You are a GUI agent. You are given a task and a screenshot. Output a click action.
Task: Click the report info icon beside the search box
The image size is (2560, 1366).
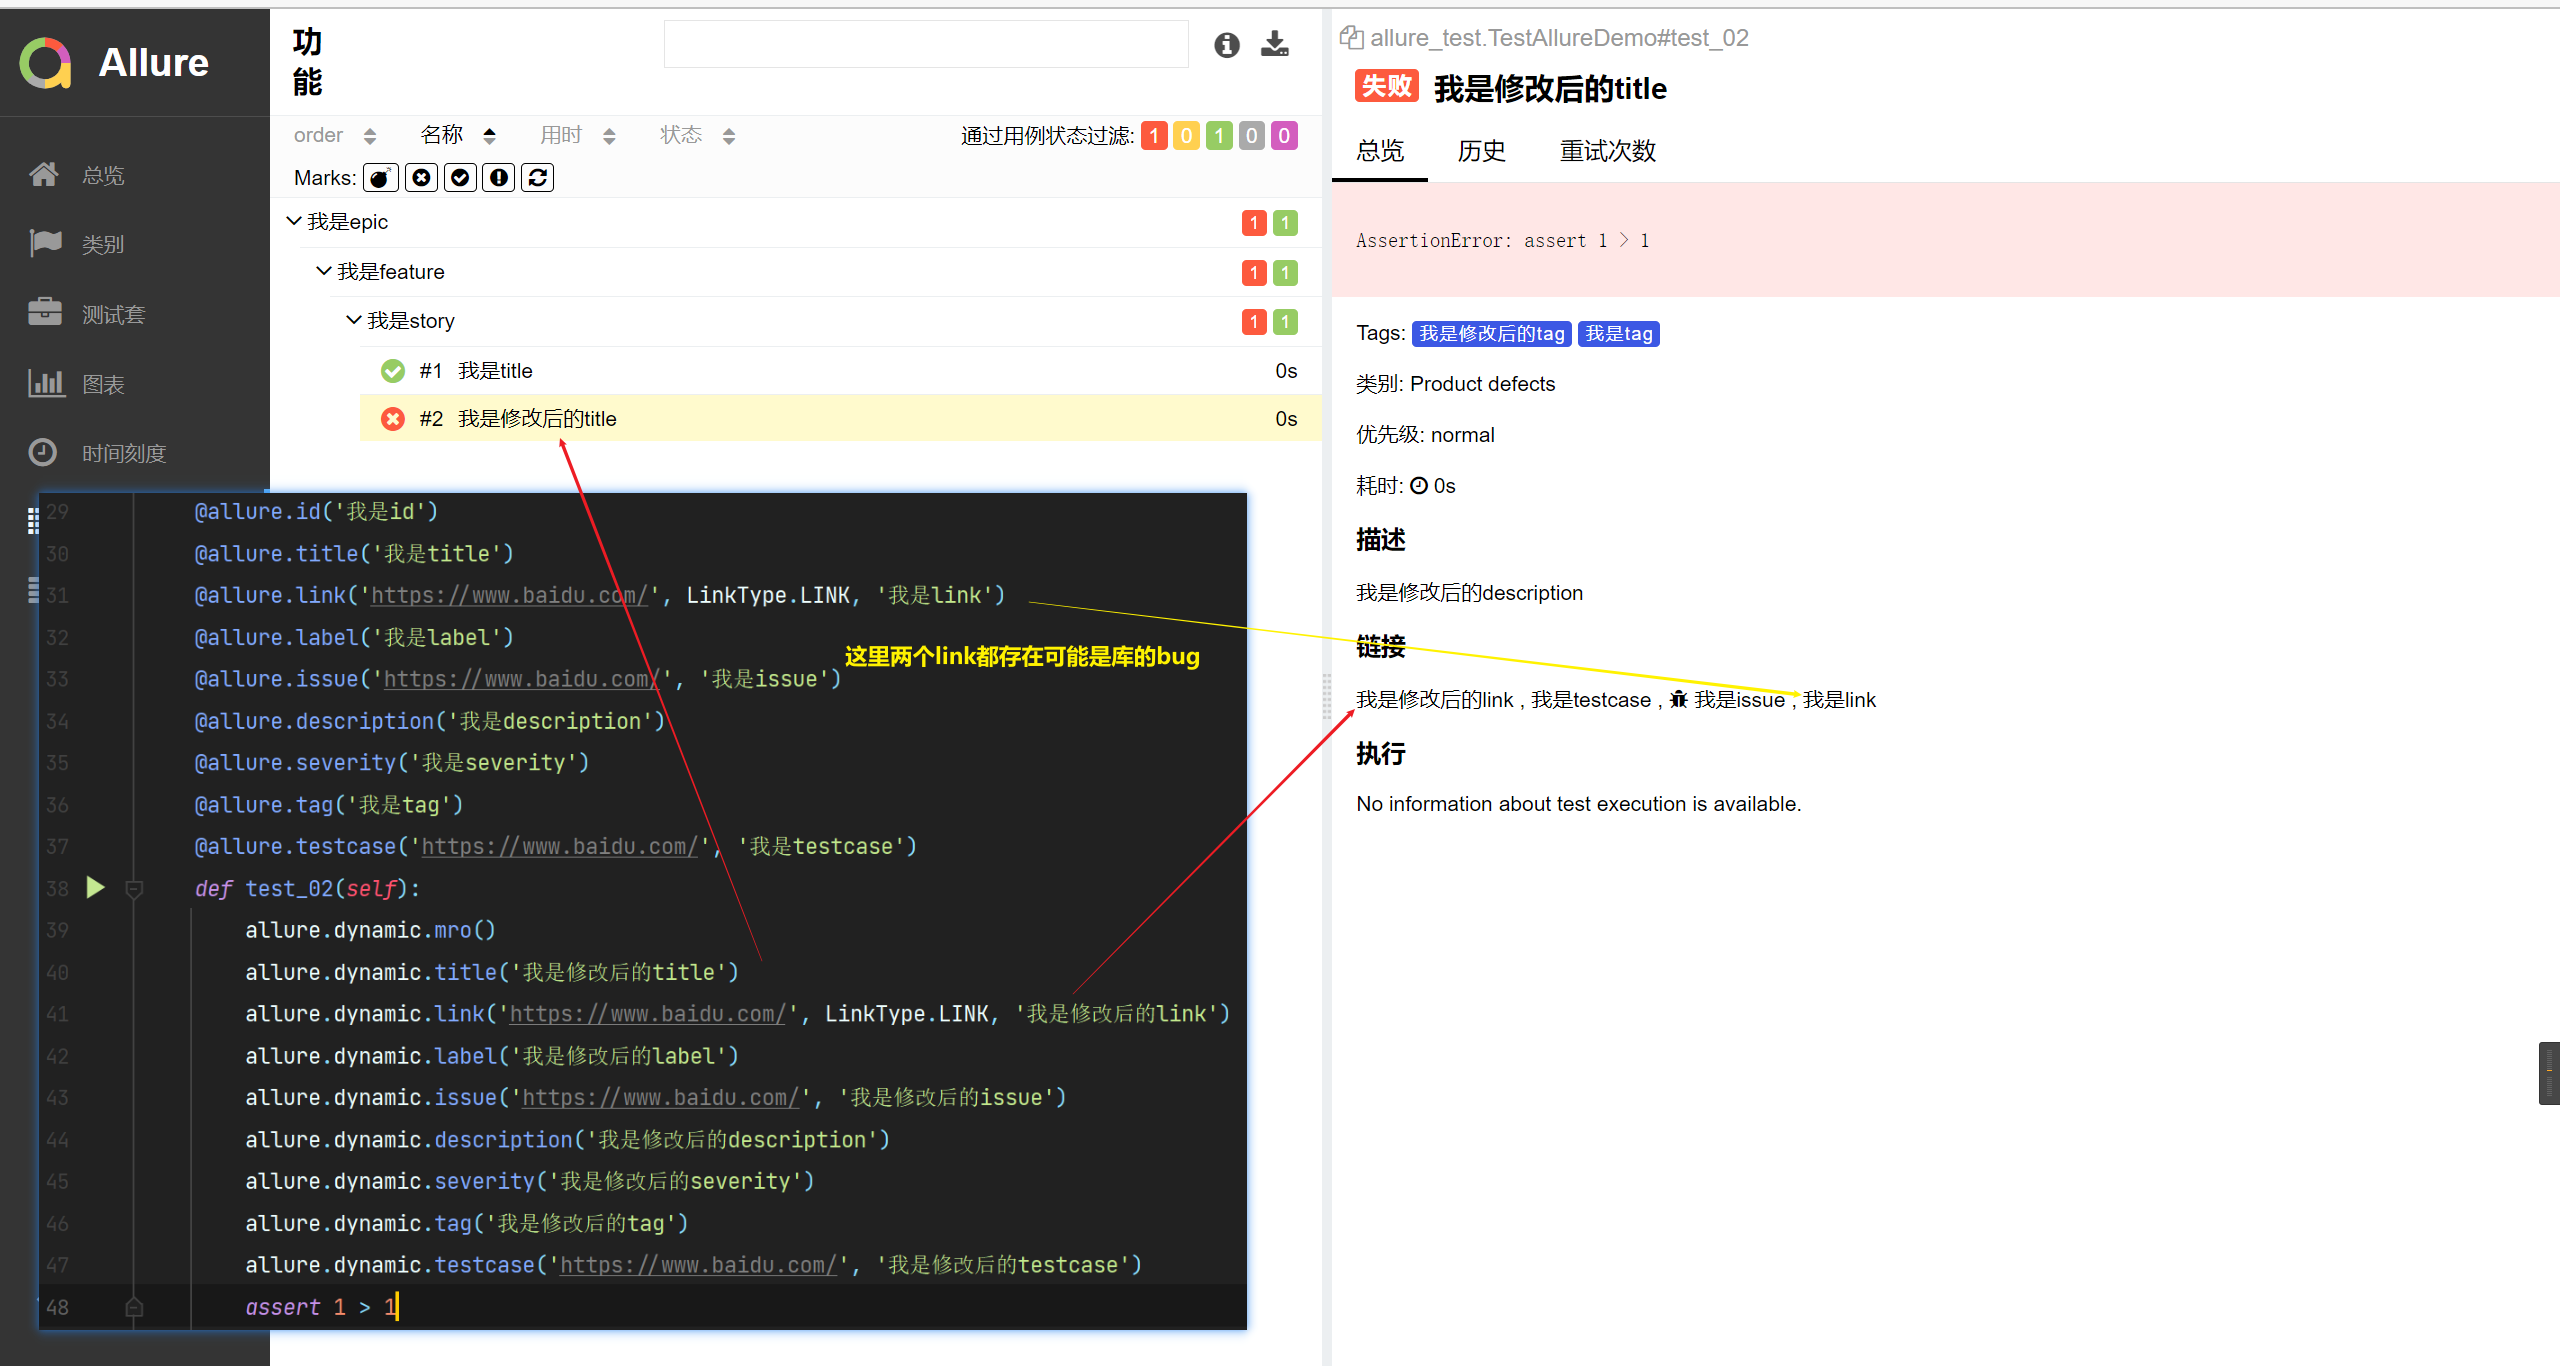point(1226,44)
